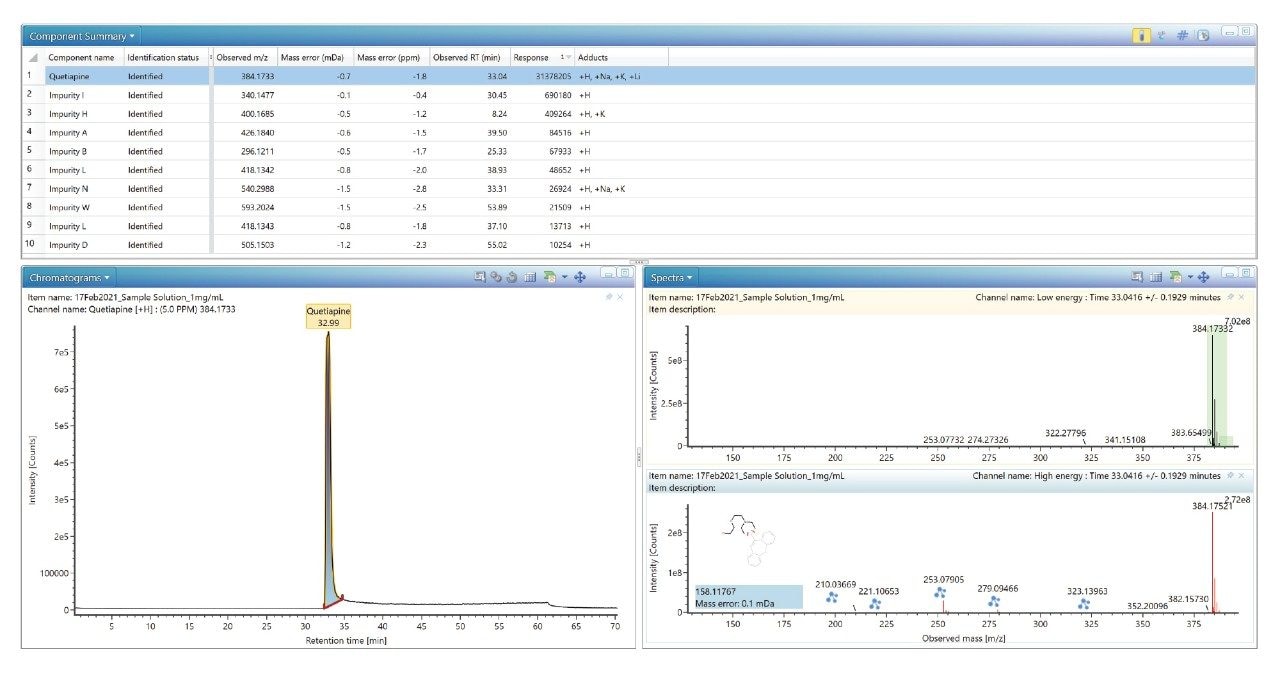Click the table grid icon in Chromatograms toolbar
This screenshot has width=1280, height=675.
[x=530, y=277]
